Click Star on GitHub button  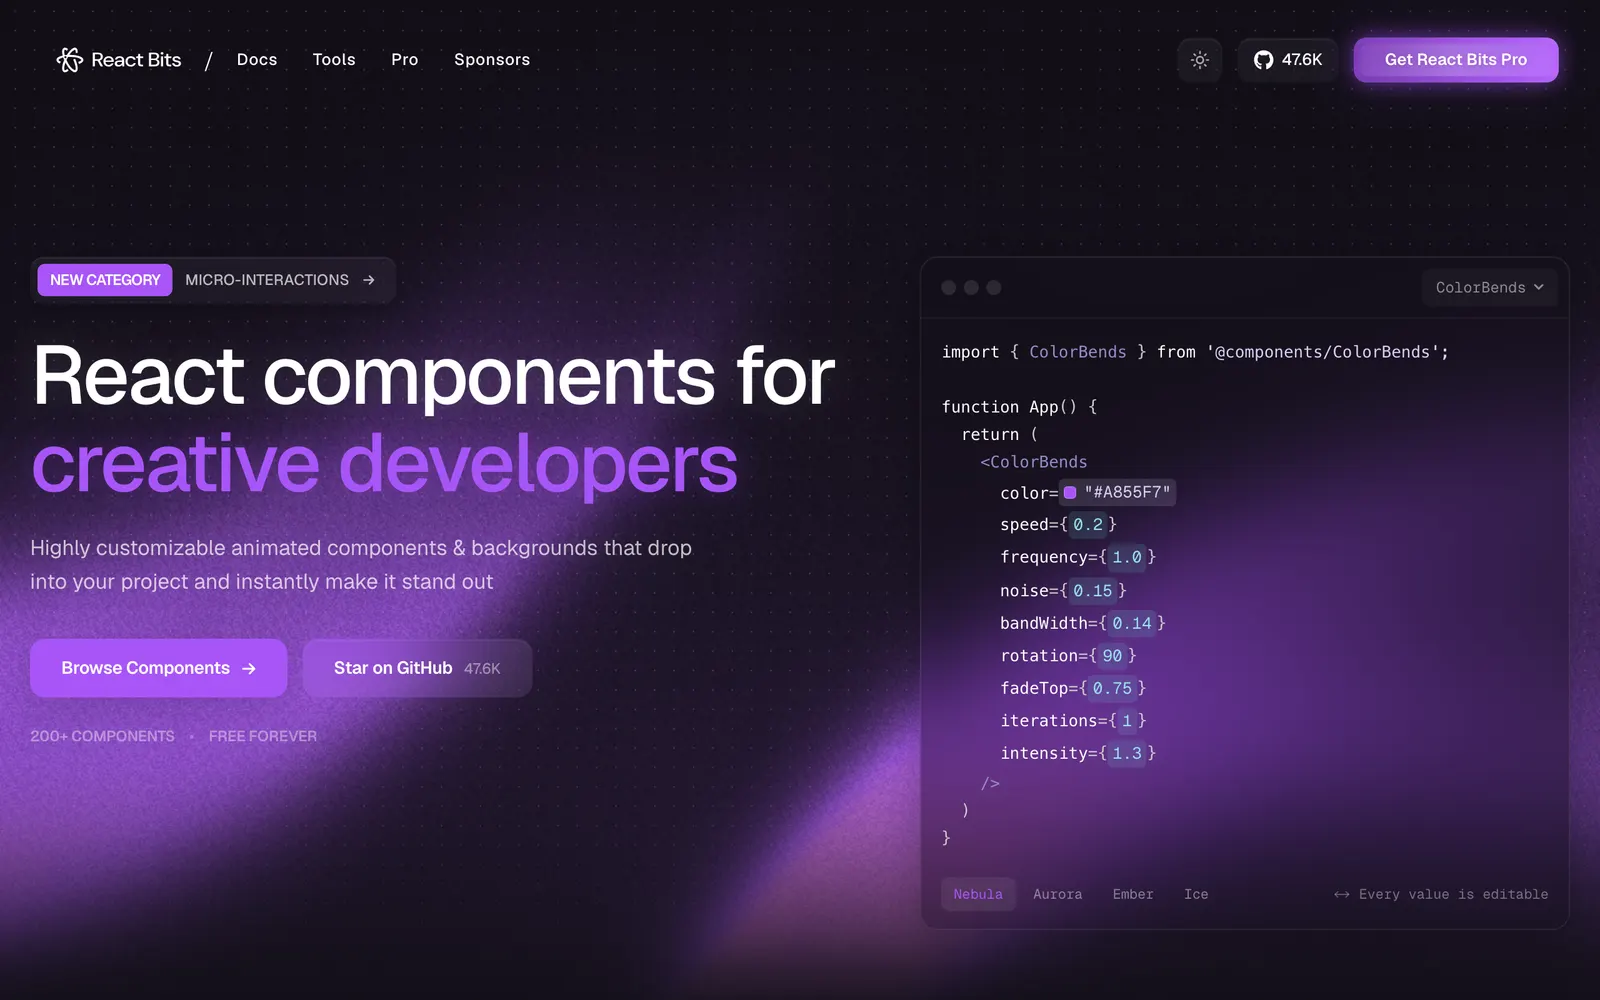[x=417, y=668]
